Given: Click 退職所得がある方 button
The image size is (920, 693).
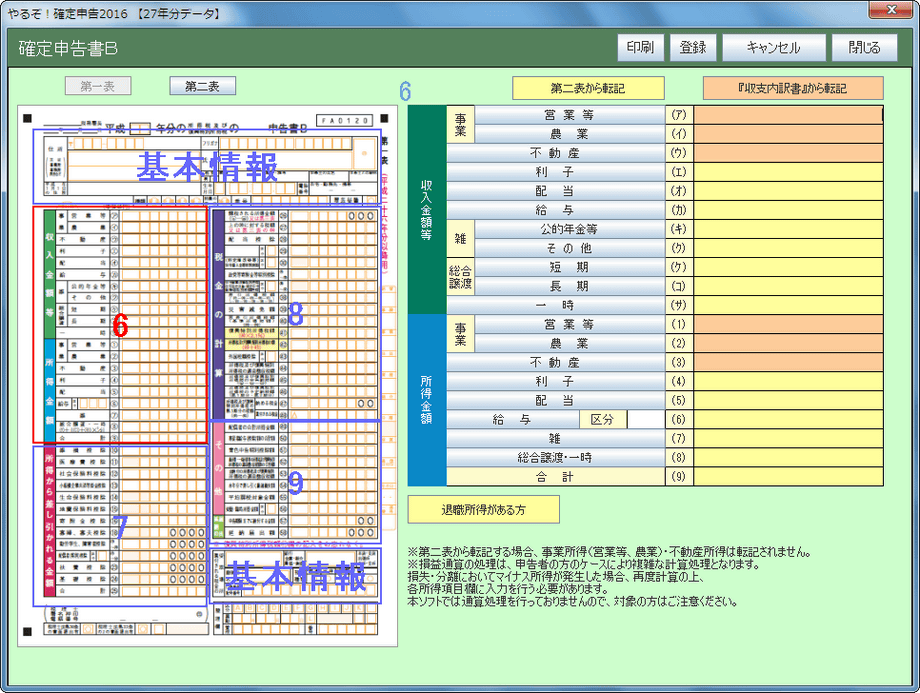Looking at the screenshot, I should [483, 510].
